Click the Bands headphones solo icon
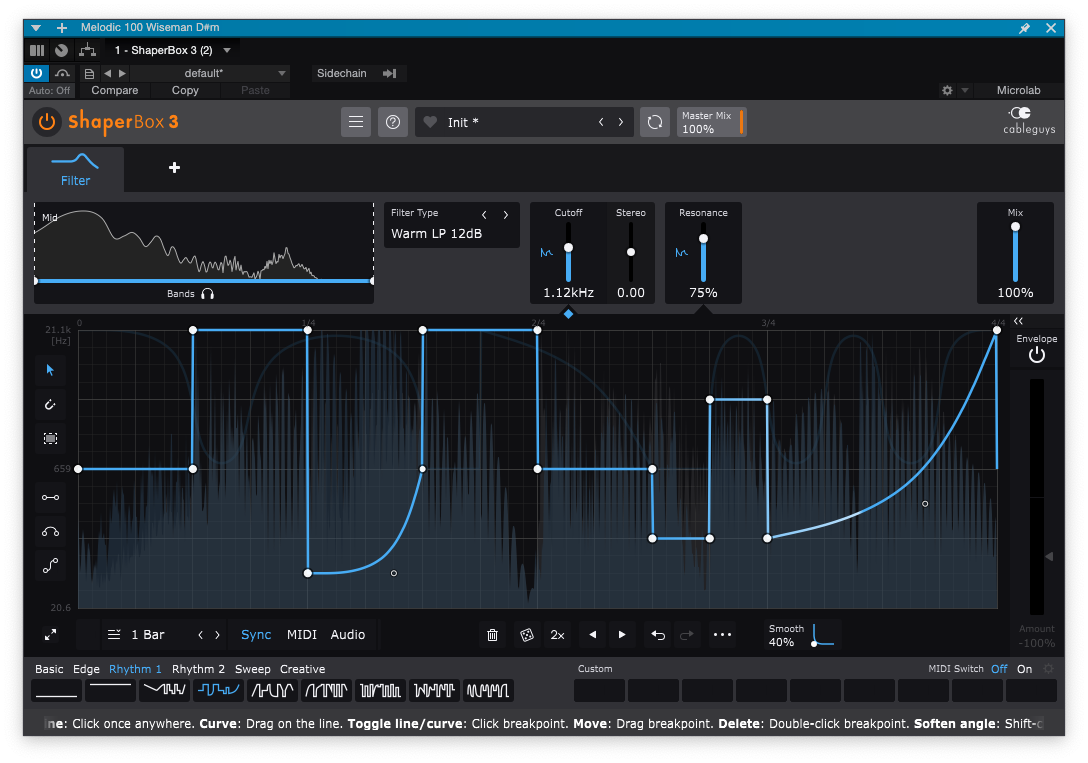Screen dimensions: 1088x763 click(207, 294)
